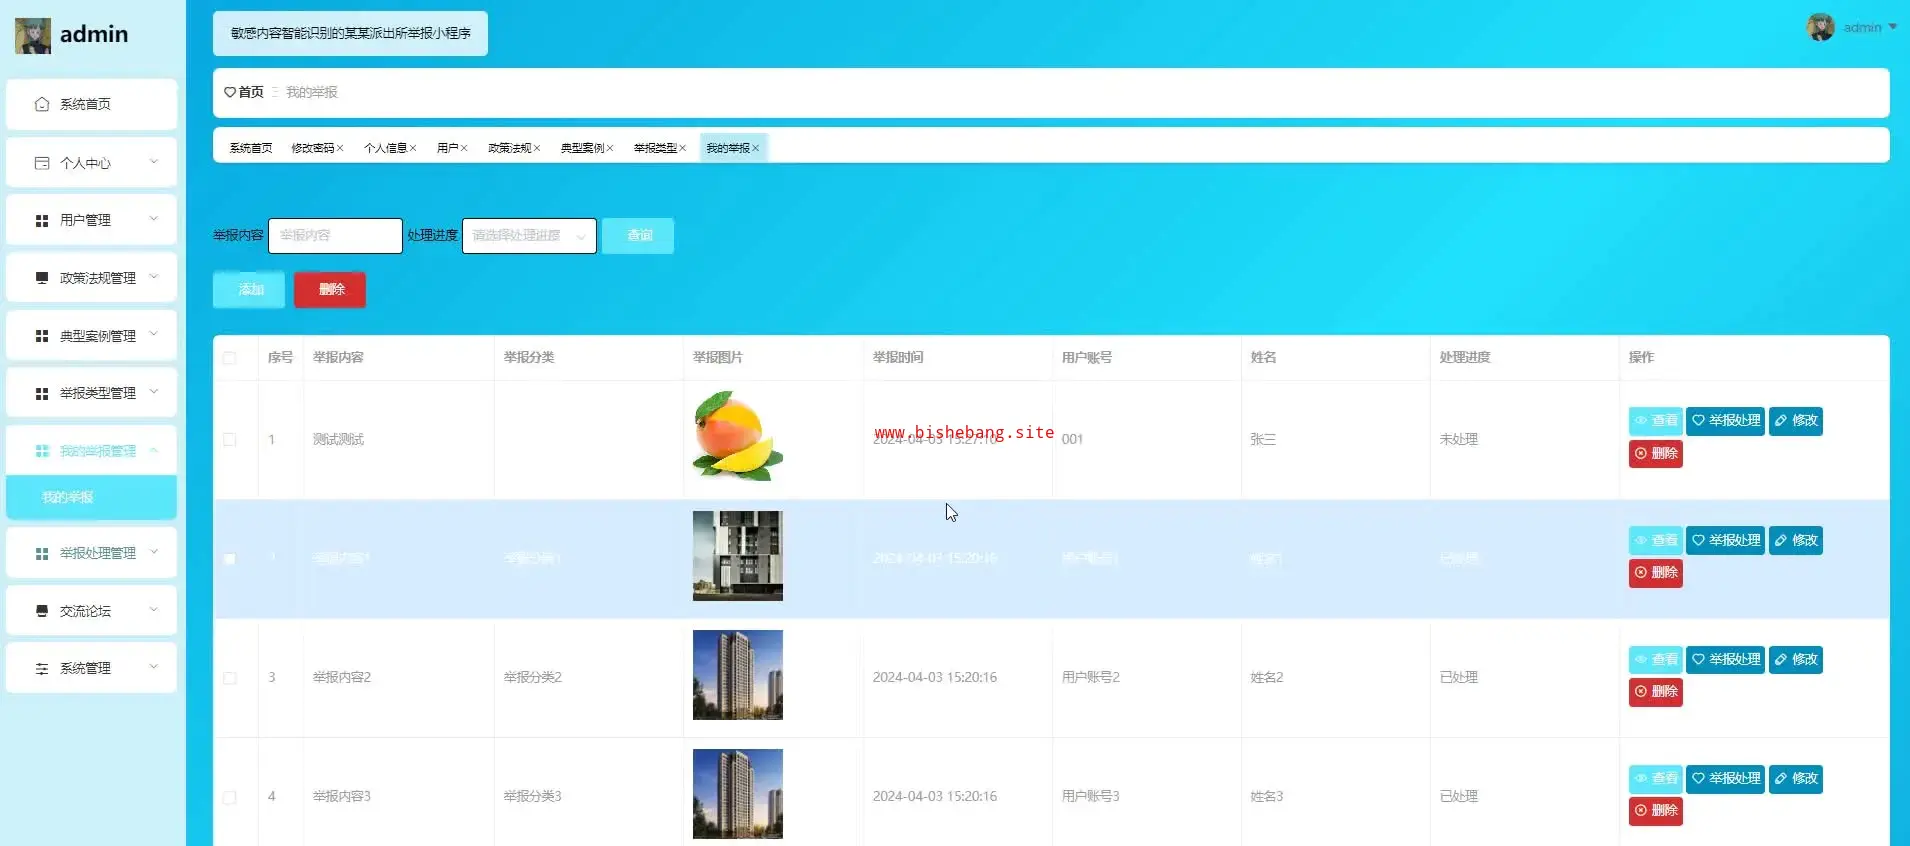Check the checkbox for the 举报内容3 row
The image size is (1910, 846).
click(230, 797)
